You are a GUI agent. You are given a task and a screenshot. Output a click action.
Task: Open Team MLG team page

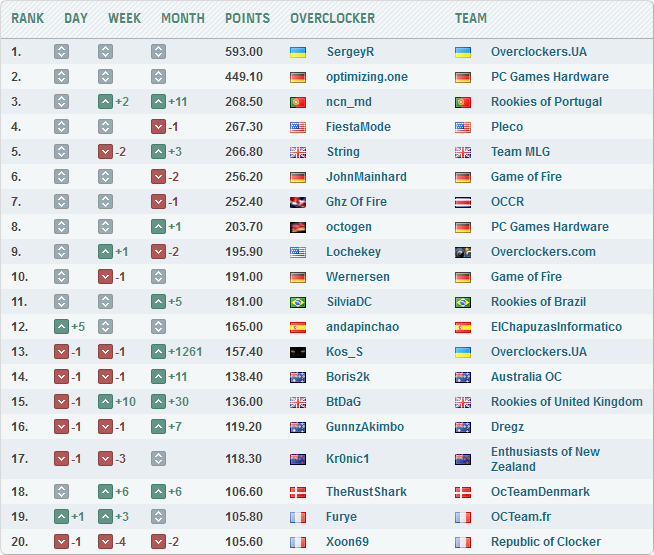point(521,152)
